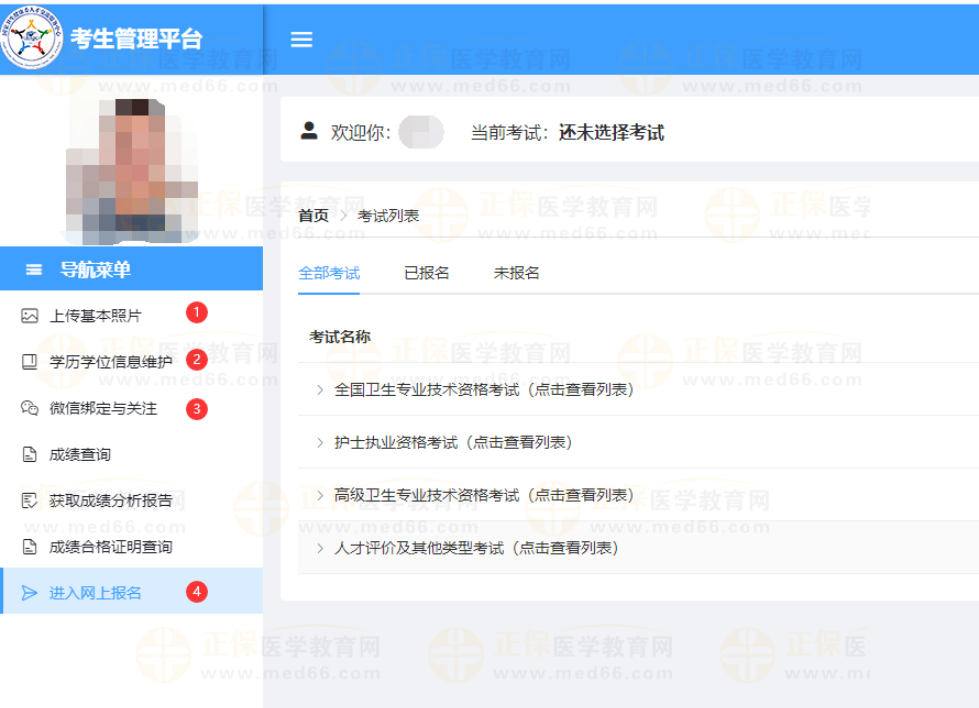979x708 pixels.
Task: Click the platform logo in top-left
Action: 31,38
